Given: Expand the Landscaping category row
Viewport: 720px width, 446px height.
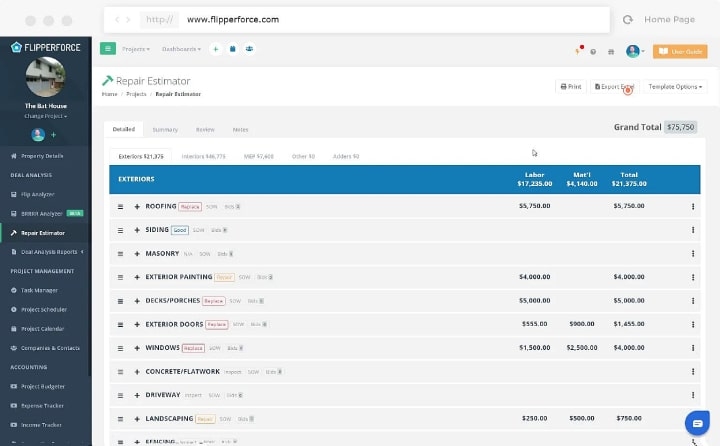Looking at the screenshot, I should 137,419.
